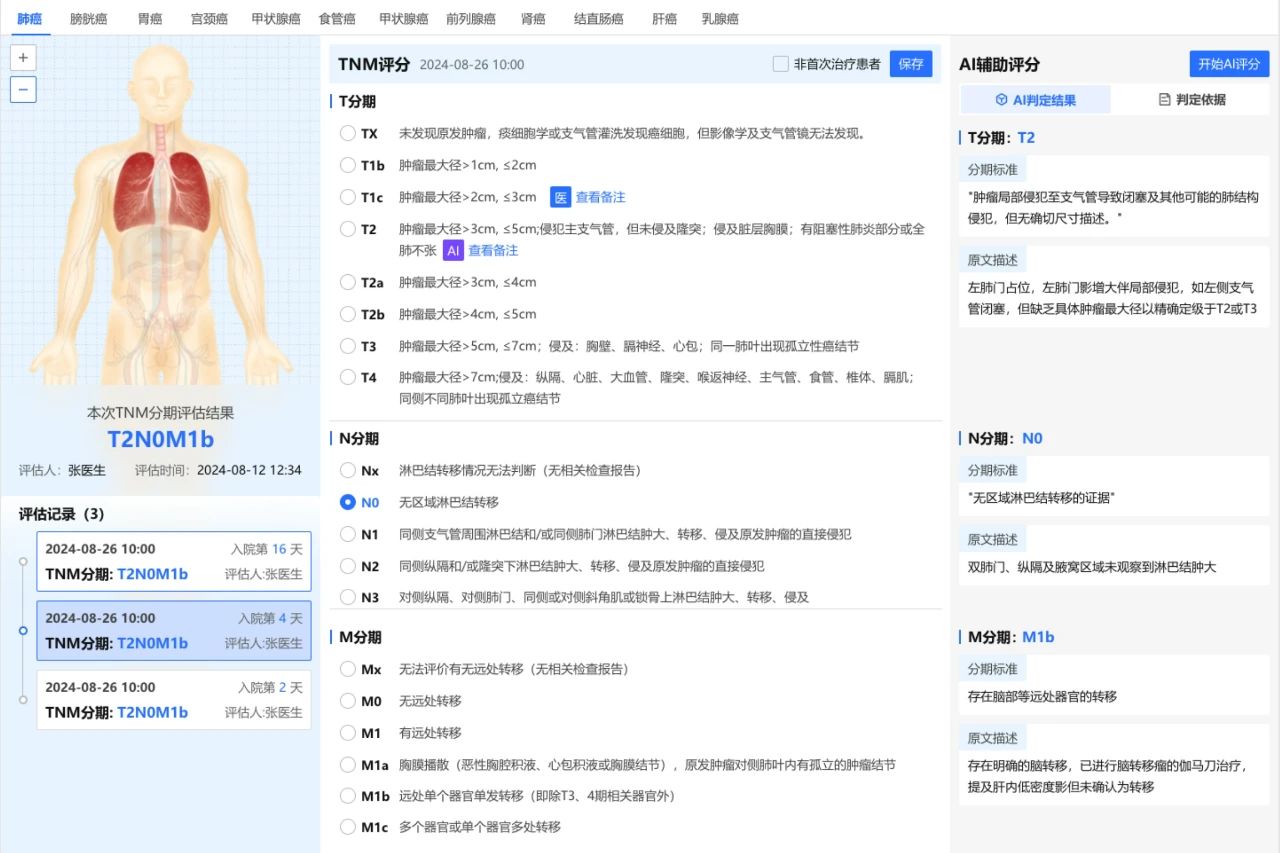The width and height of the screenshot is (1280, 853).
Task: Open the 查看备注 link in the T2 row
Action: pyautogui.click(x=493, y=250)
